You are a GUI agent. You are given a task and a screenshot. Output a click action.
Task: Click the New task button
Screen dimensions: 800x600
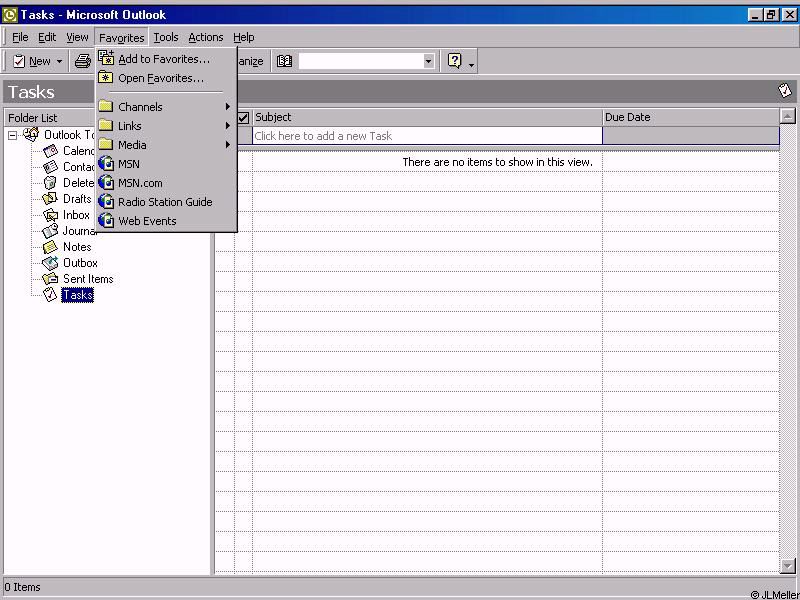point(32,61)
